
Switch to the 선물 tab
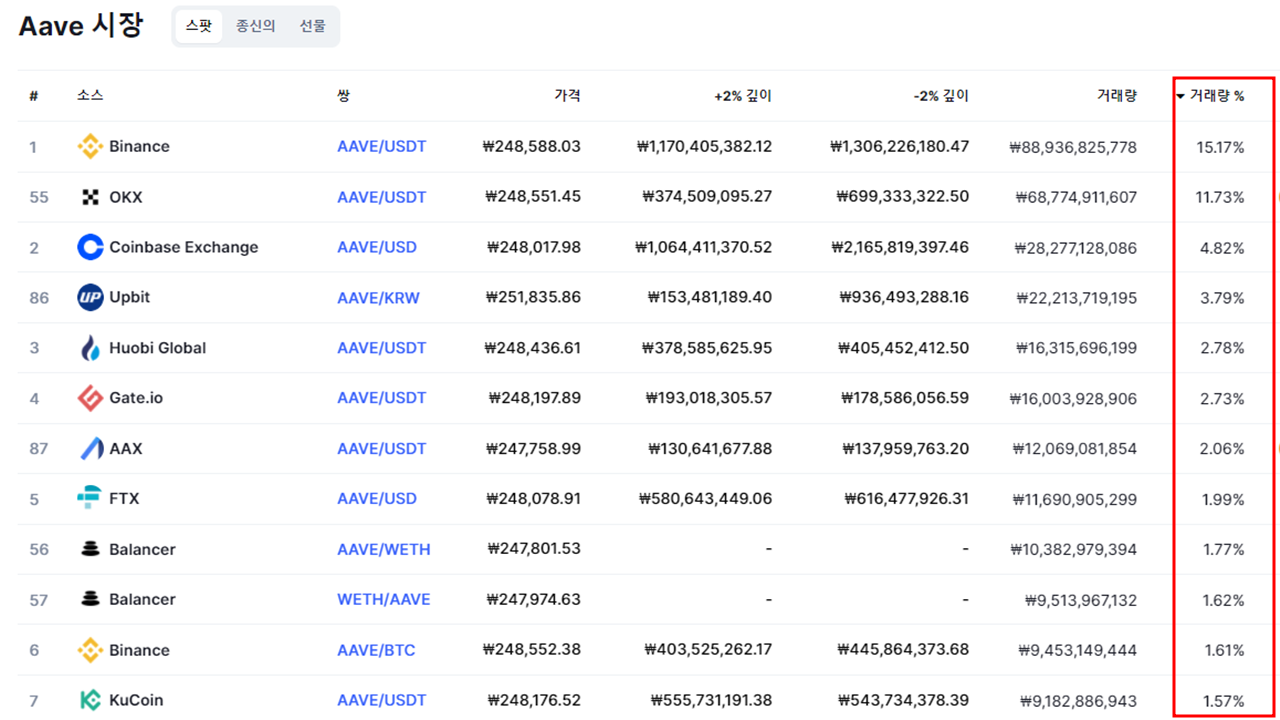pos(312,26)
